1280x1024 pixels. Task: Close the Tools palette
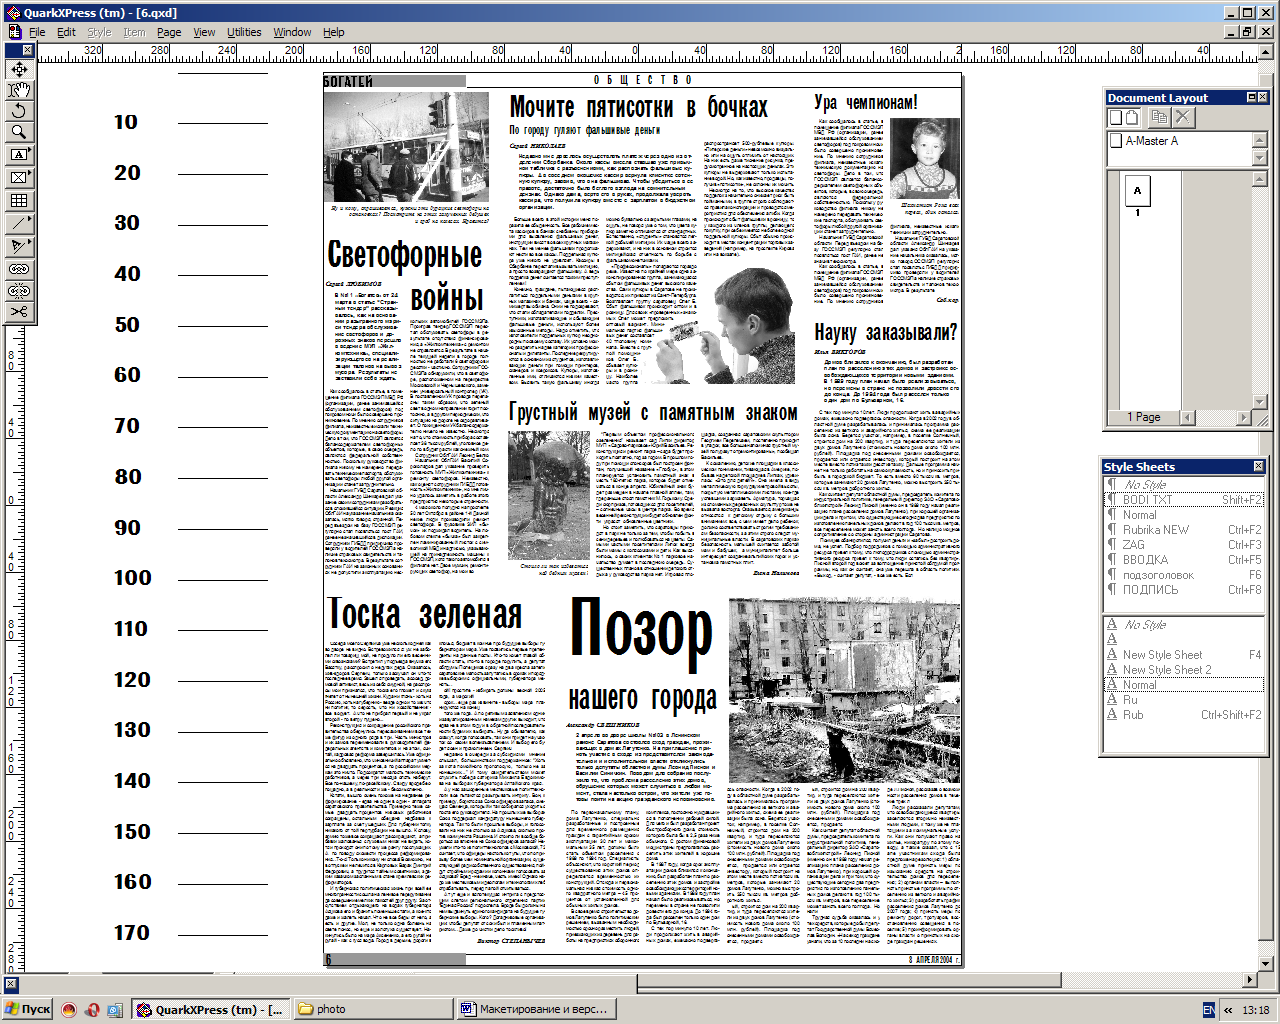(27, 50)
